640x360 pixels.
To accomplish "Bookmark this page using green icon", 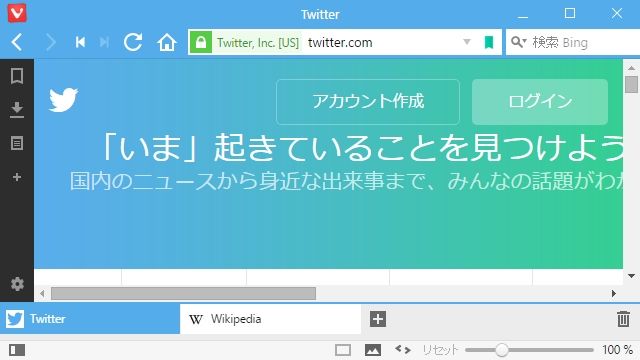I will tap(489, 42).
